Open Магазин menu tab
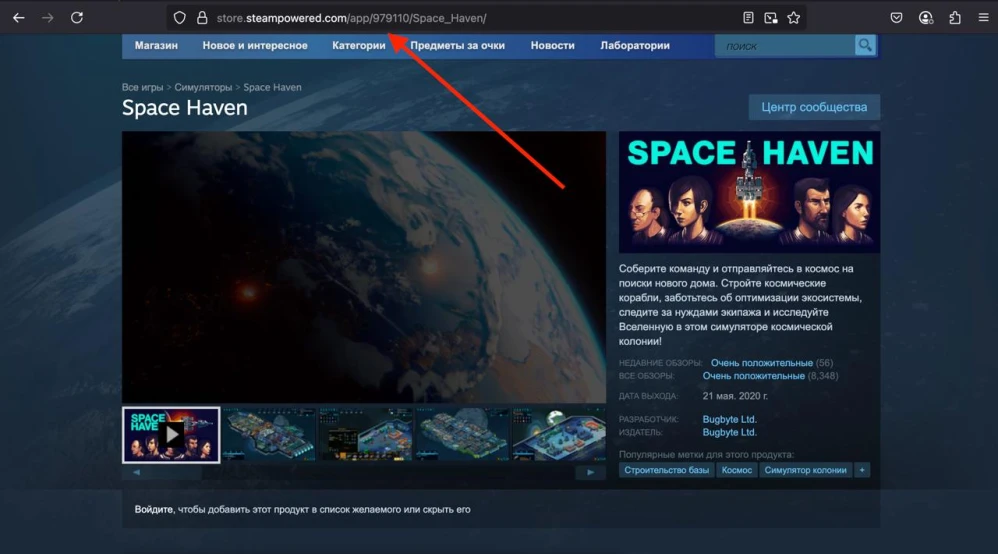Viewport: 998px width, 554px height. [x=156, y=45]
